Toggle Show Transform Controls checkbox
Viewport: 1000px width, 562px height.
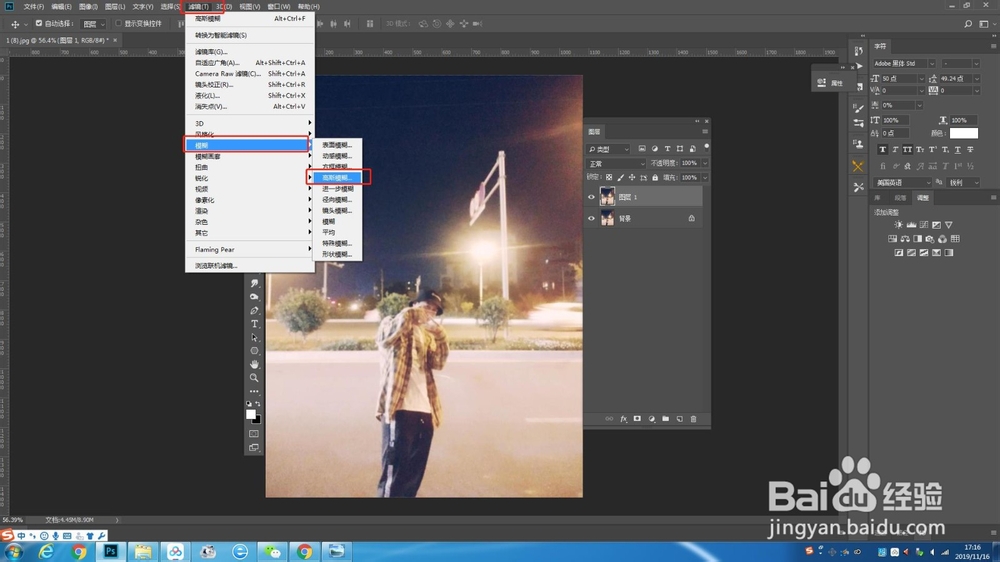coord(119,24)
